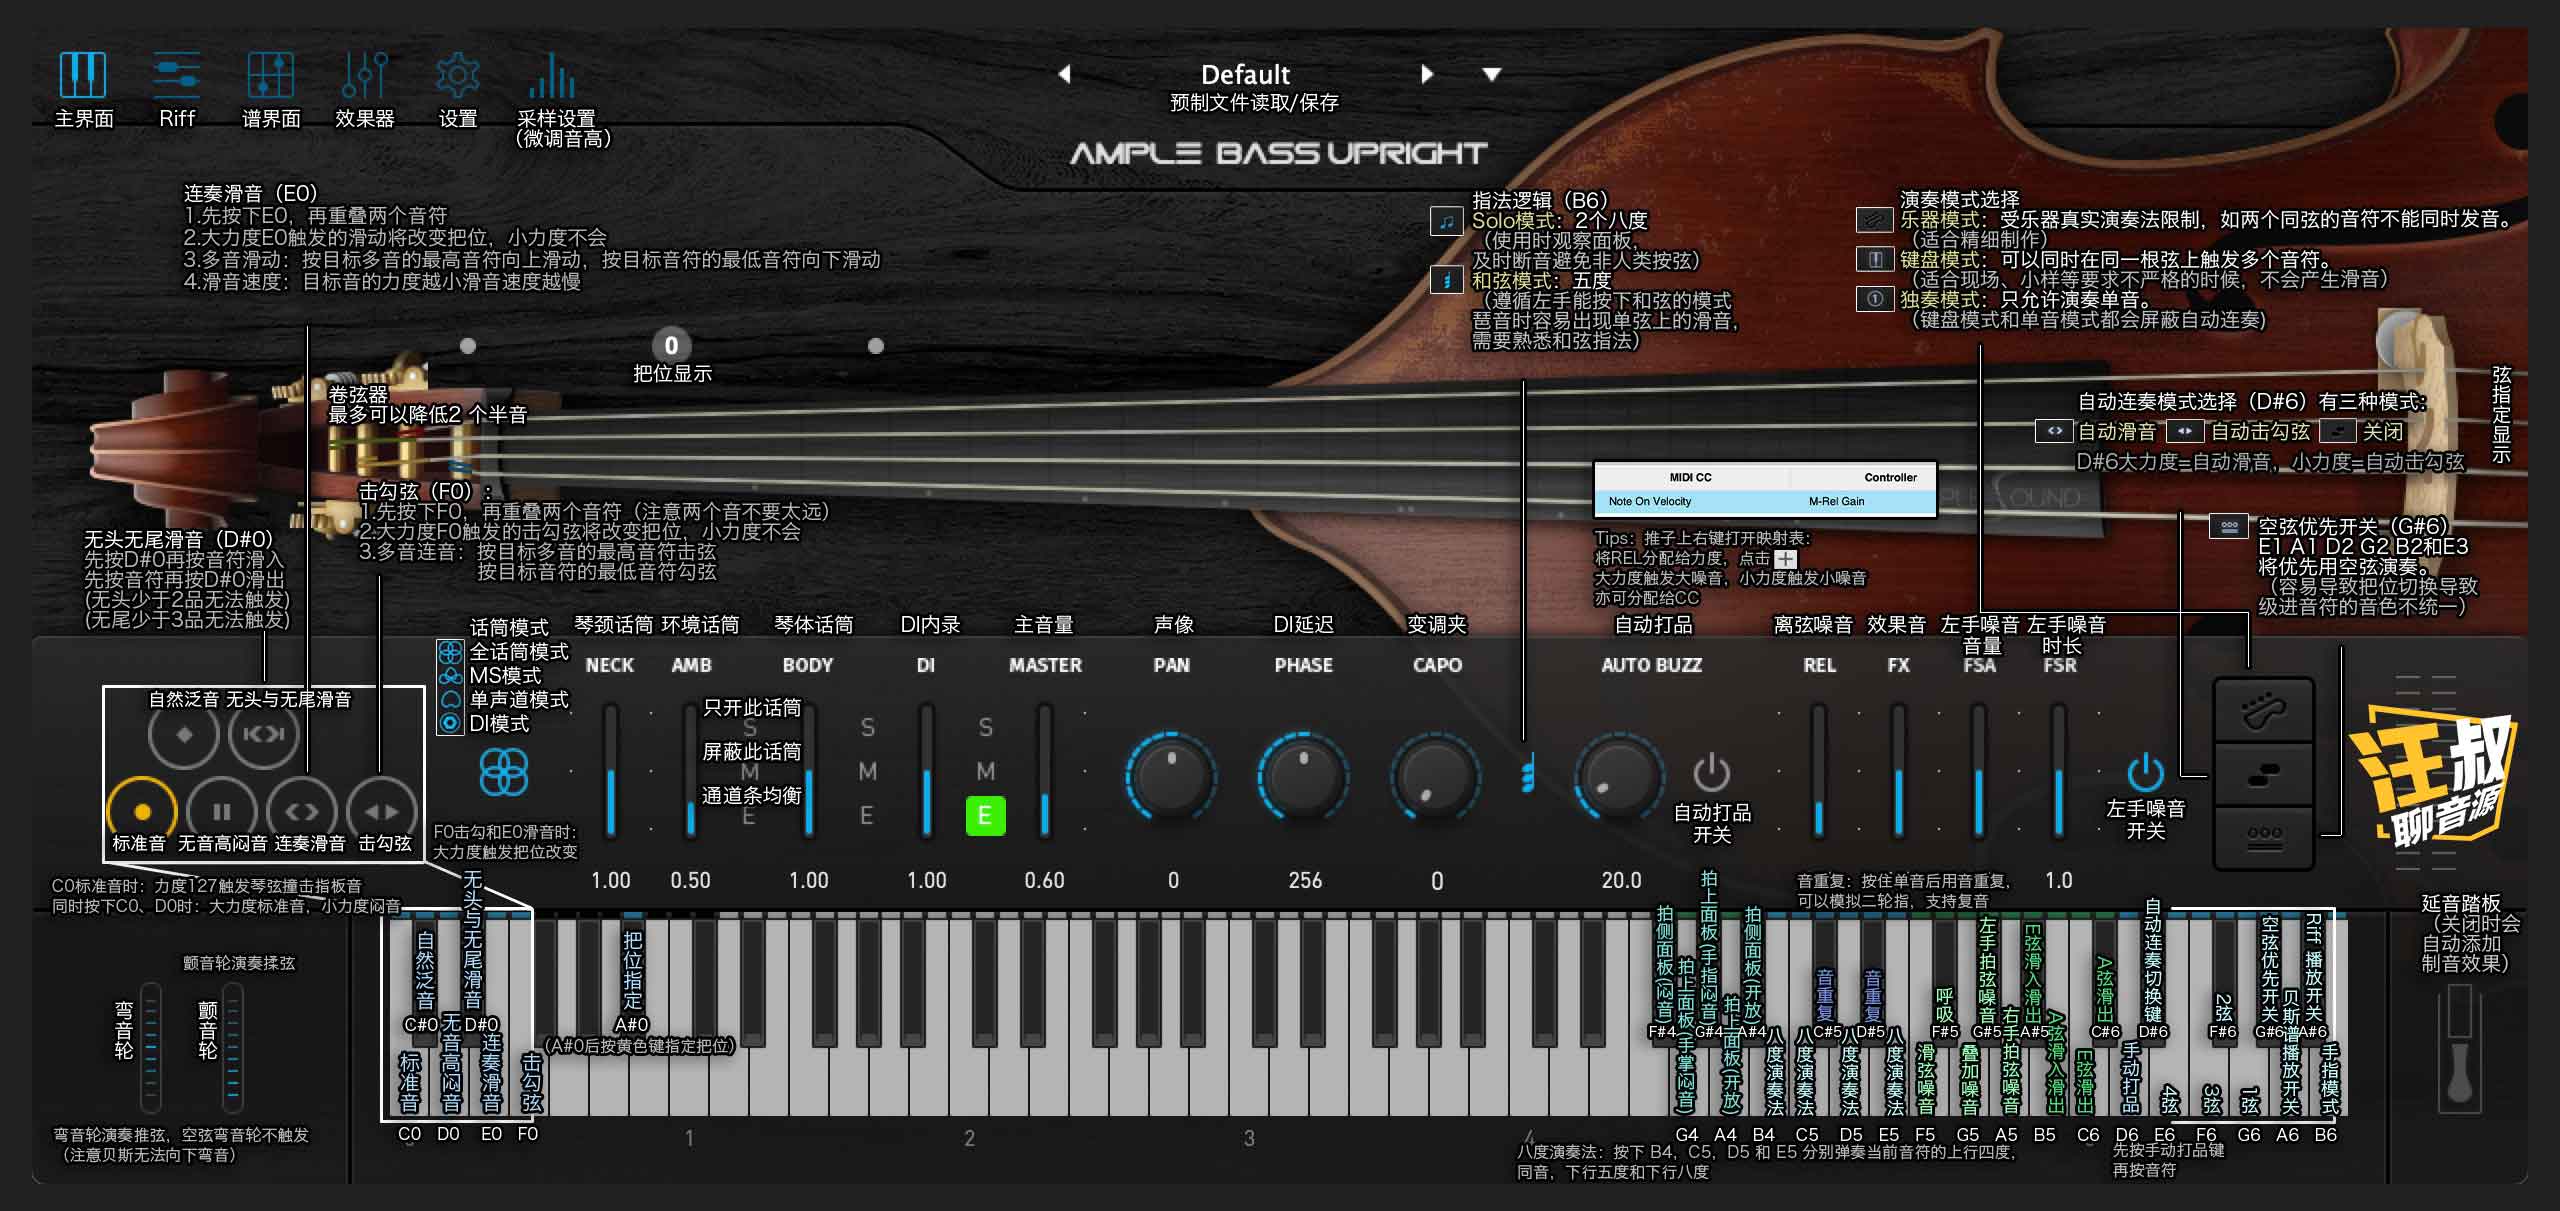Click the open string first bottom button

pyautogui.click(x=2264, y=836)
